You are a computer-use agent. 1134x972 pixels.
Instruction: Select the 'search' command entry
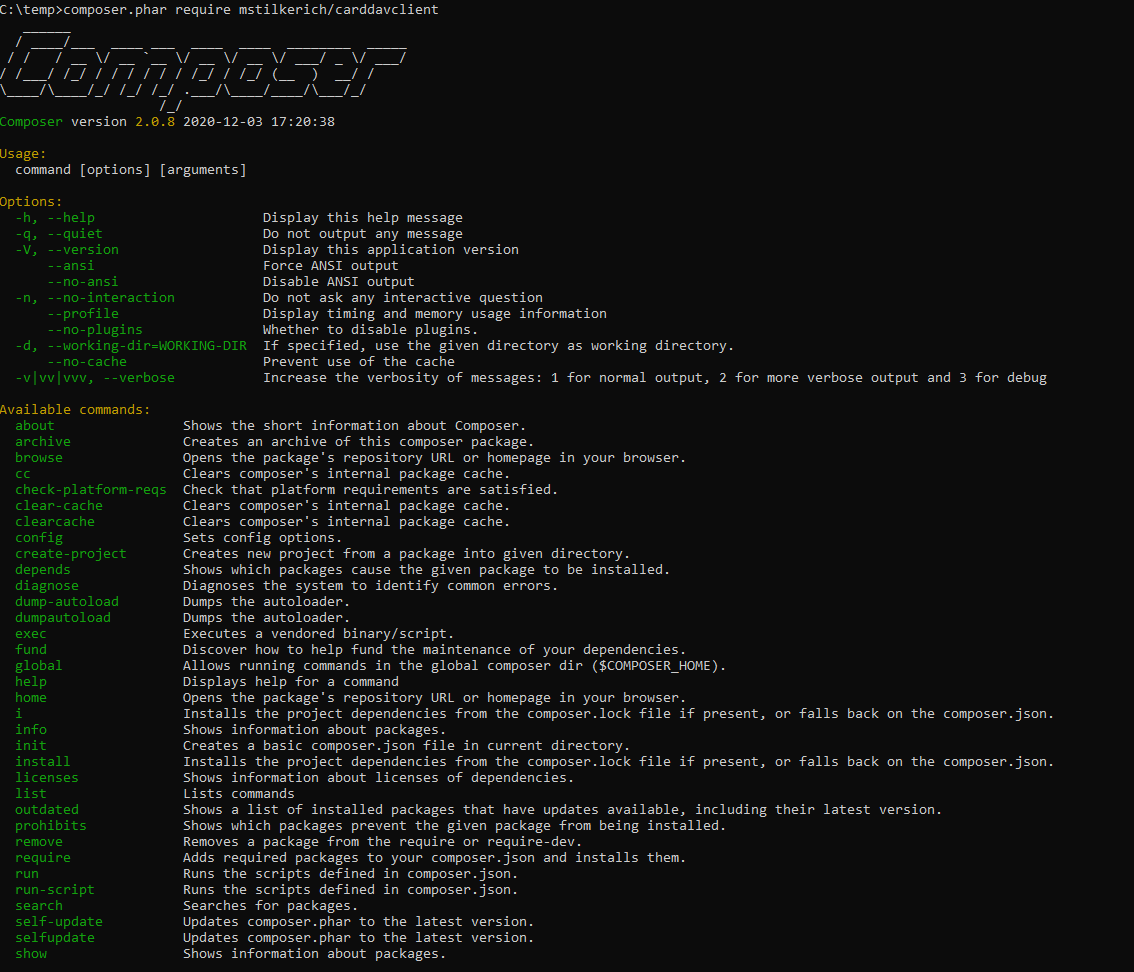tap(38, 905)
